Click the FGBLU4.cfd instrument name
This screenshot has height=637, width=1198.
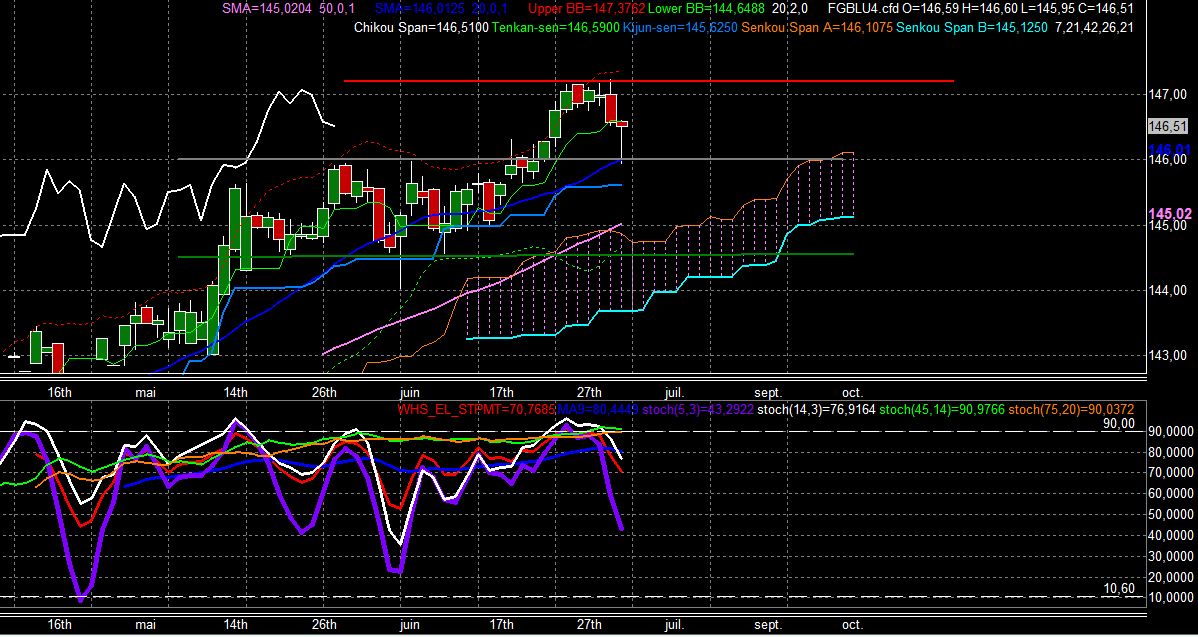(x=861, y=9)
